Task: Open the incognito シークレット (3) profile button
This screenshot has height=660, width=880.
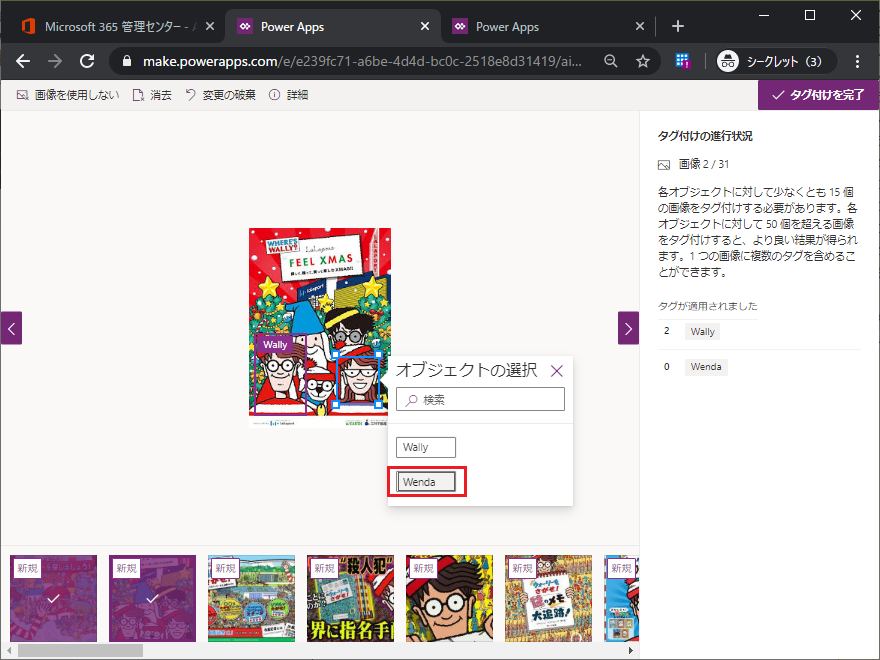Action: 777,61
